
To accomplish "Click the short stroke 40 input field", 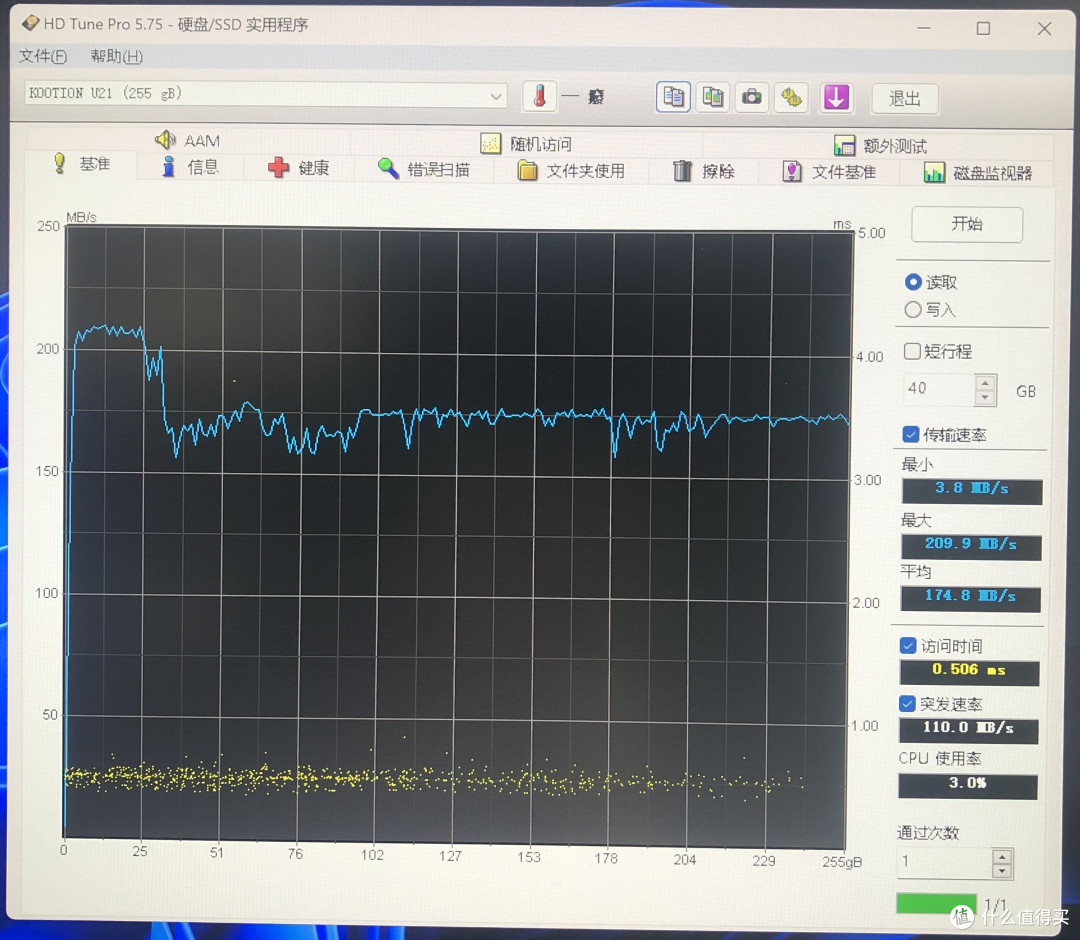I will pos(939,389).
